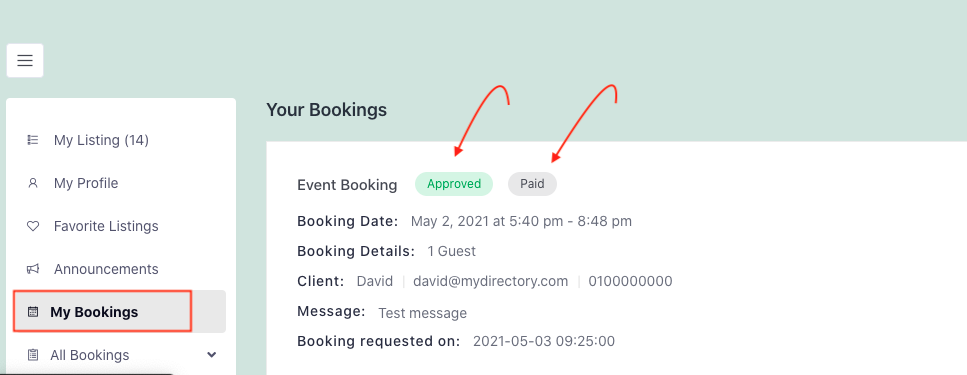Image resolution: width=967 pixels, height=375 pixels.
Task: Expand the All Bookings submenu
Action: click(121, 355)
